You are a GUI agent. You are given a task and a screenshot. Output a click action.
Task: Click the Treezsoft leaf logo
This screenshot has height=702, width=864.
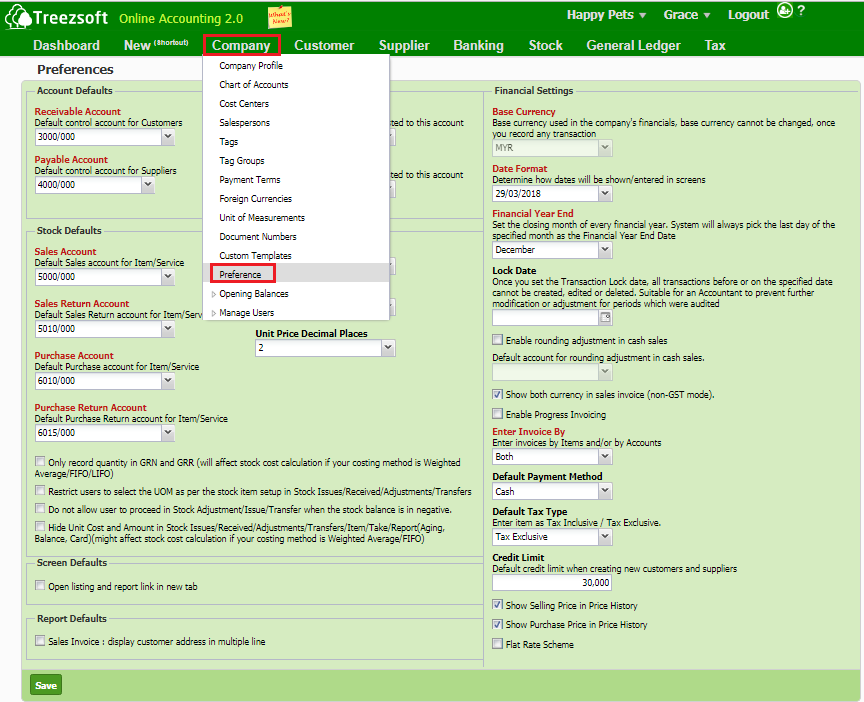tap(20, 17)
